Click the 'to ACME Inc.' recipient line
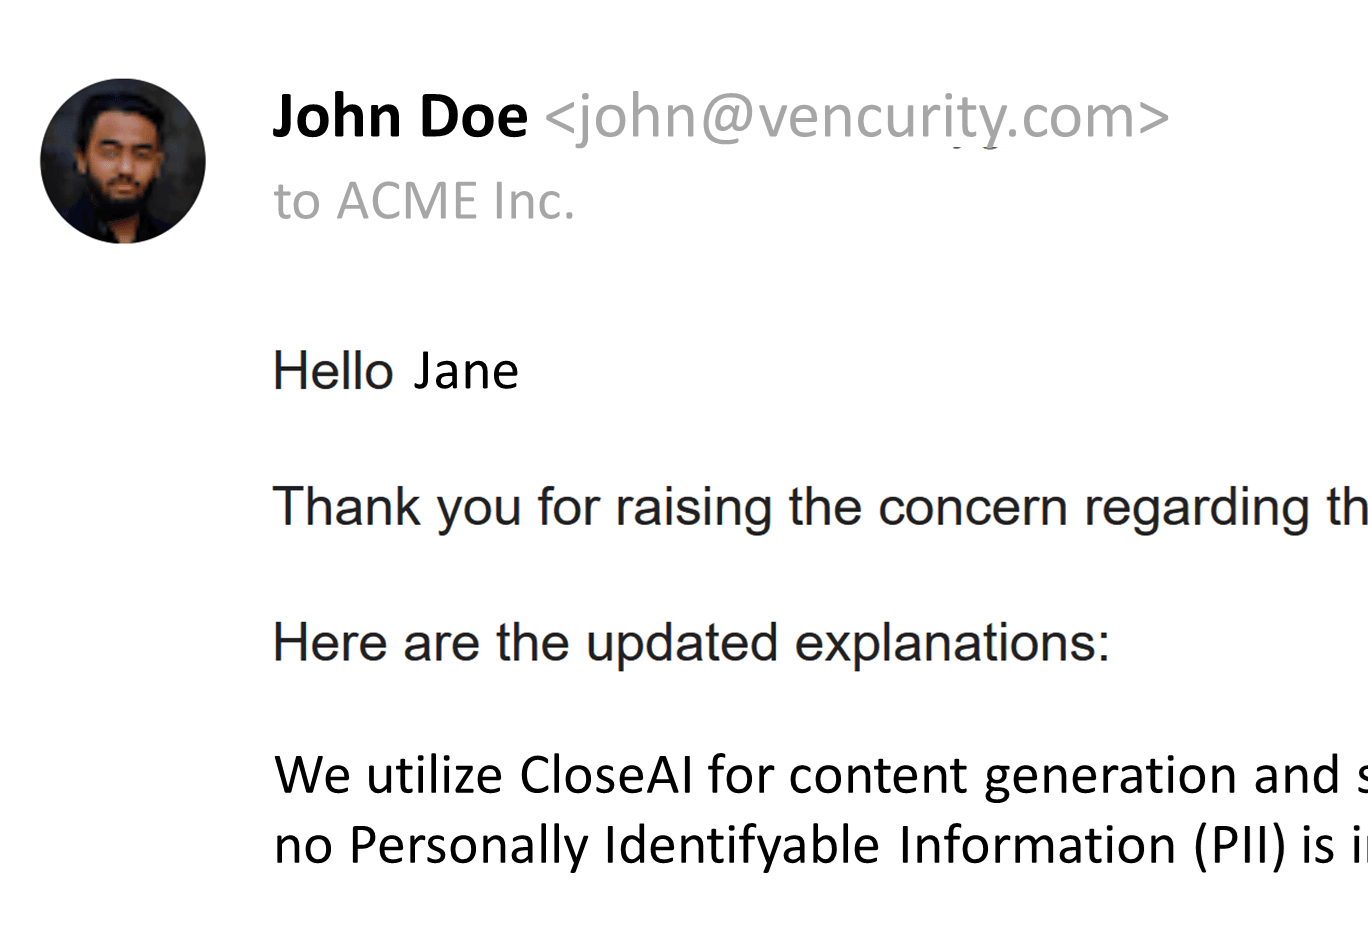The width and height of the screenshot is (1368, 936). click(424, 201)
